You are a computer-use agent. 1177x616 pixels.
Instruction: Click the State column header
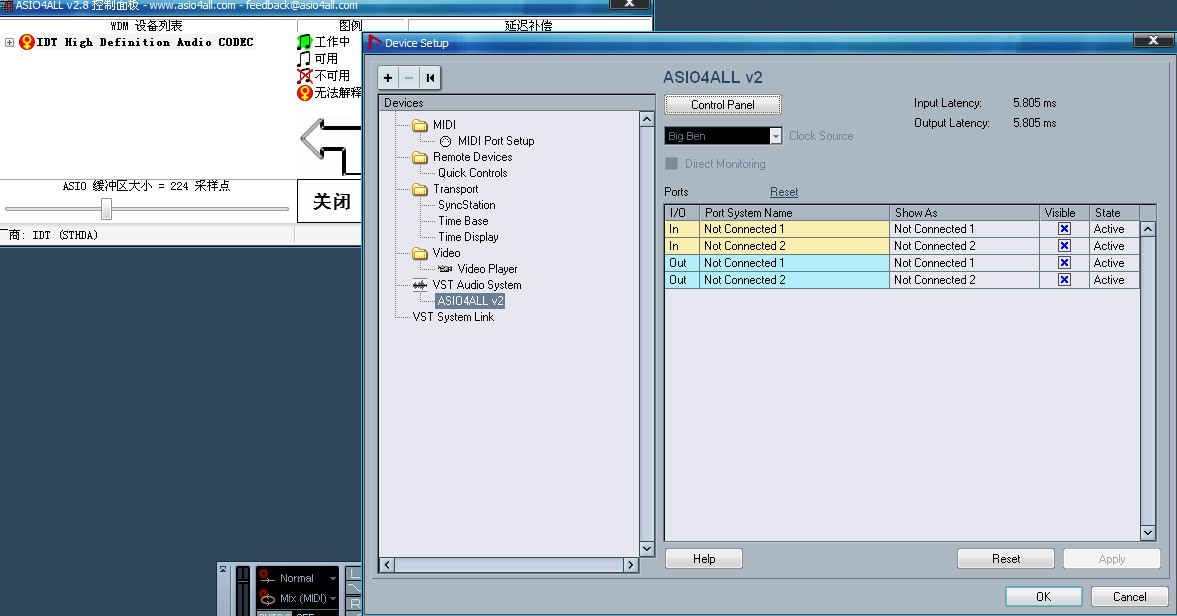pos(1114,213)
